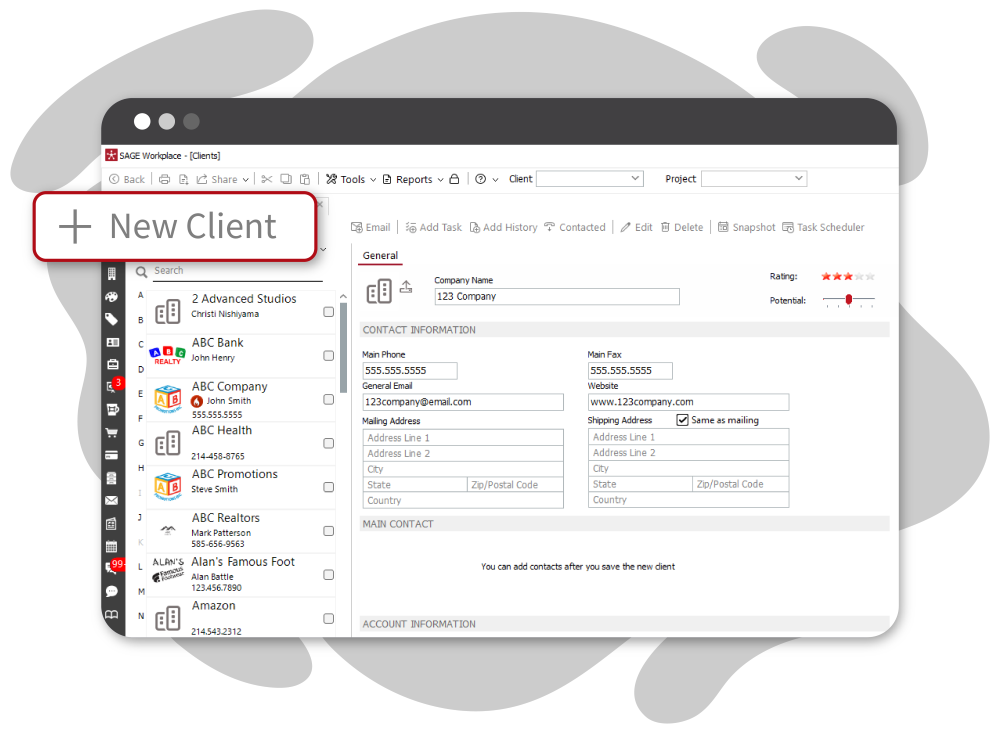Viewport: 1000px width, 733px height.
Task: Click the Help question mark icon
Action: [x=481, y=179]
